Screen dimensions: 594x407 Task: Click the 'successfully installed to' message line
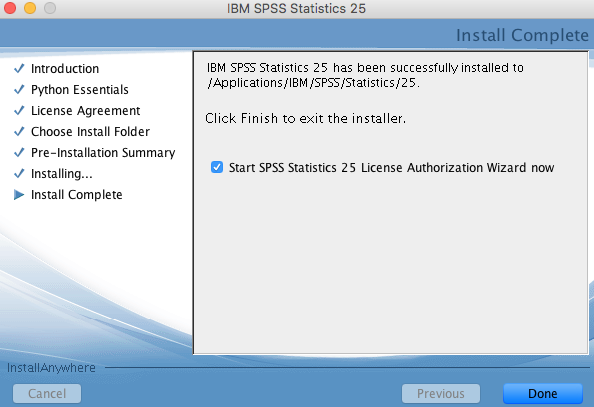click(x=365, y=67)
